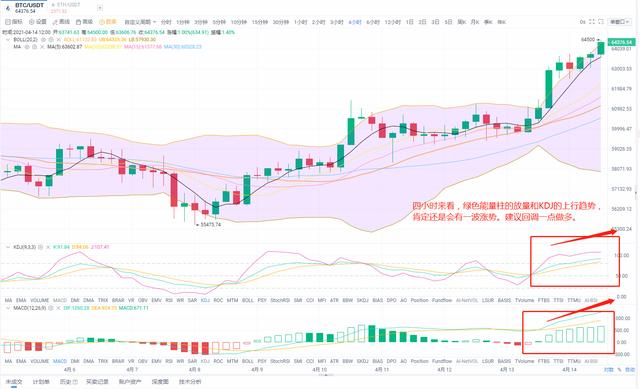
Task: Open the 自定义周期 custom period dropdown
Action: pos(140,22)
